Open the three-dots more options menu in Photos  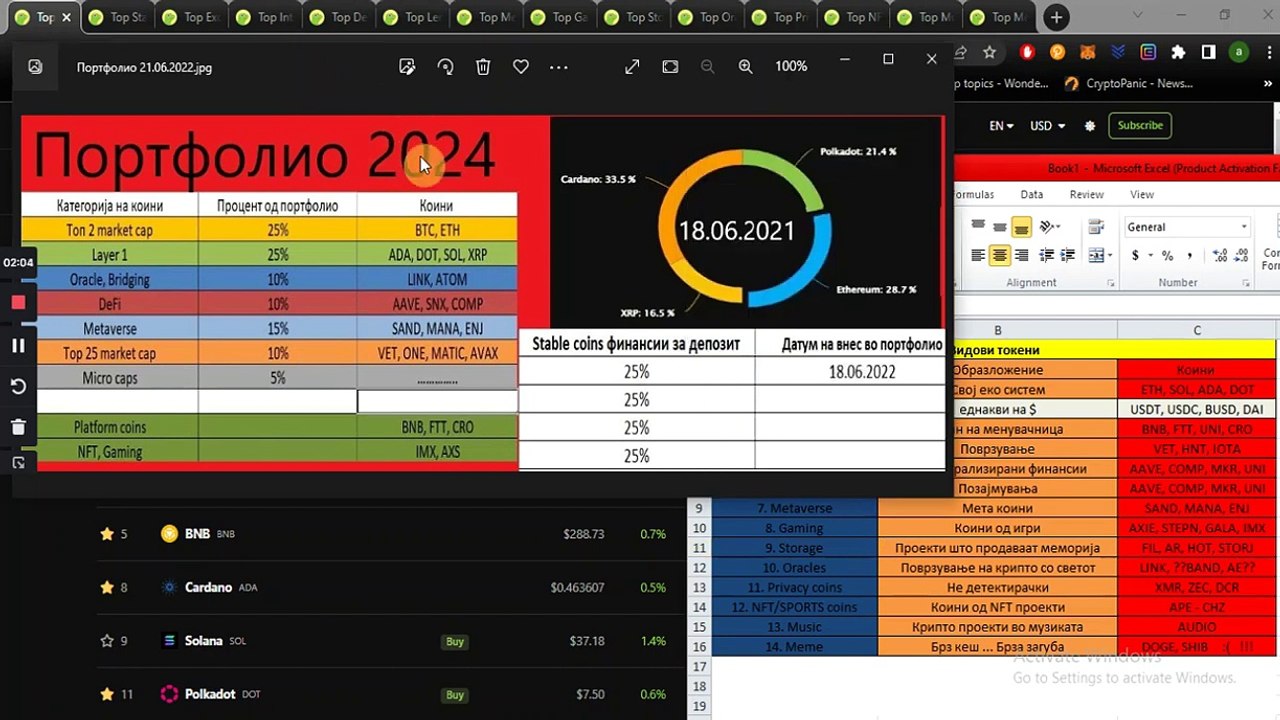tap(559, 67)
